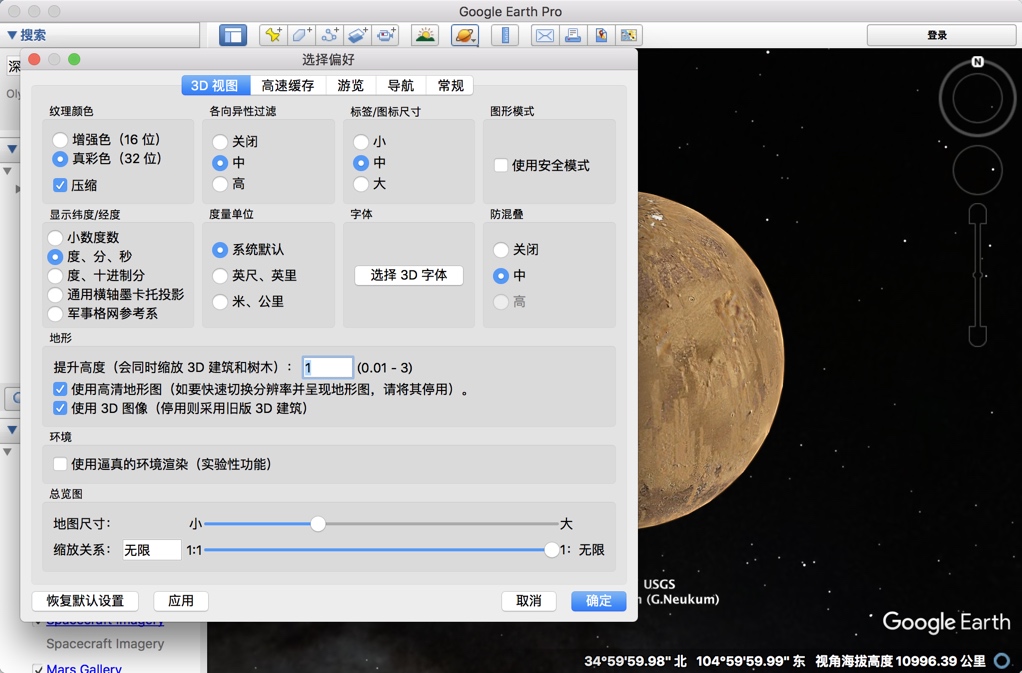Viewport: 1022px width, 673px height.
Task: Click the 缩放关系 slider handle
Action: tap(551, 550)
